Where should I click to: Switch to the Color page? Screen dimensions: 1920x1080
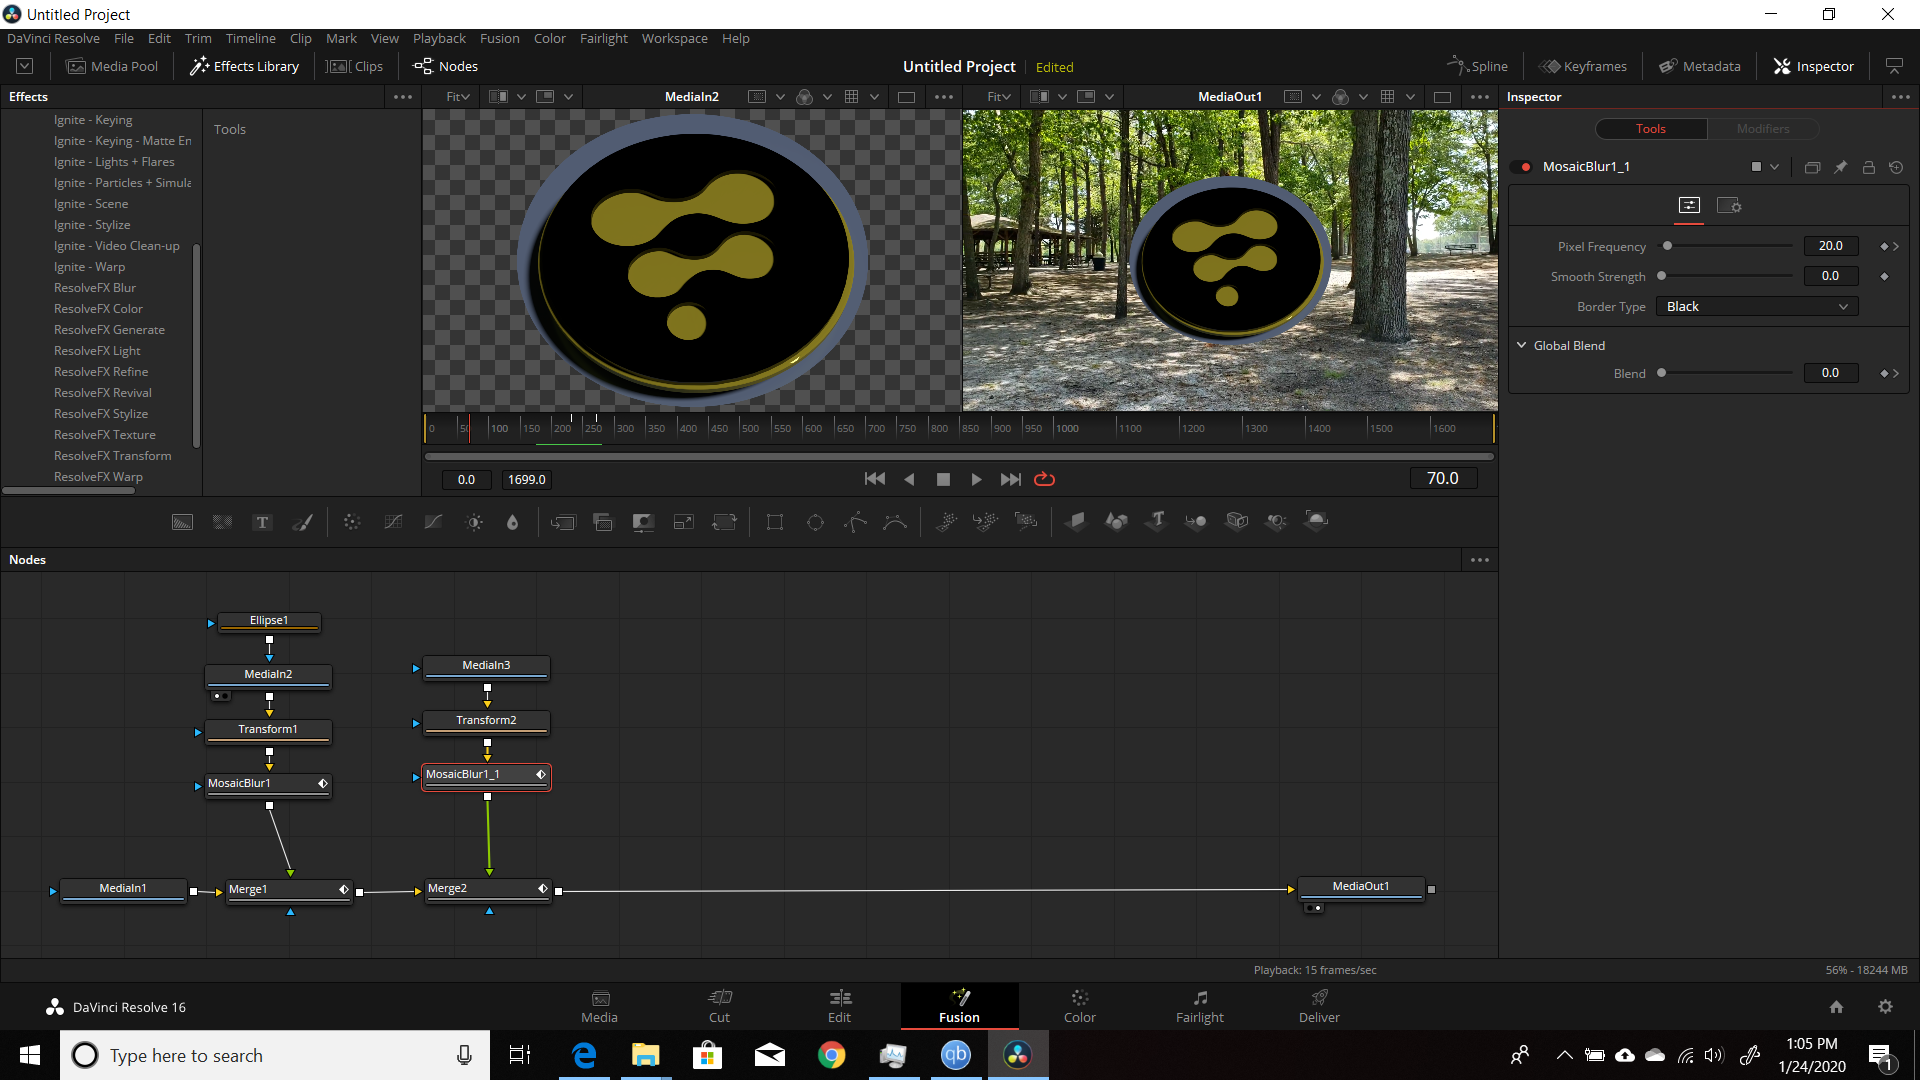pyautogui.click(x=1079, y=1006)
